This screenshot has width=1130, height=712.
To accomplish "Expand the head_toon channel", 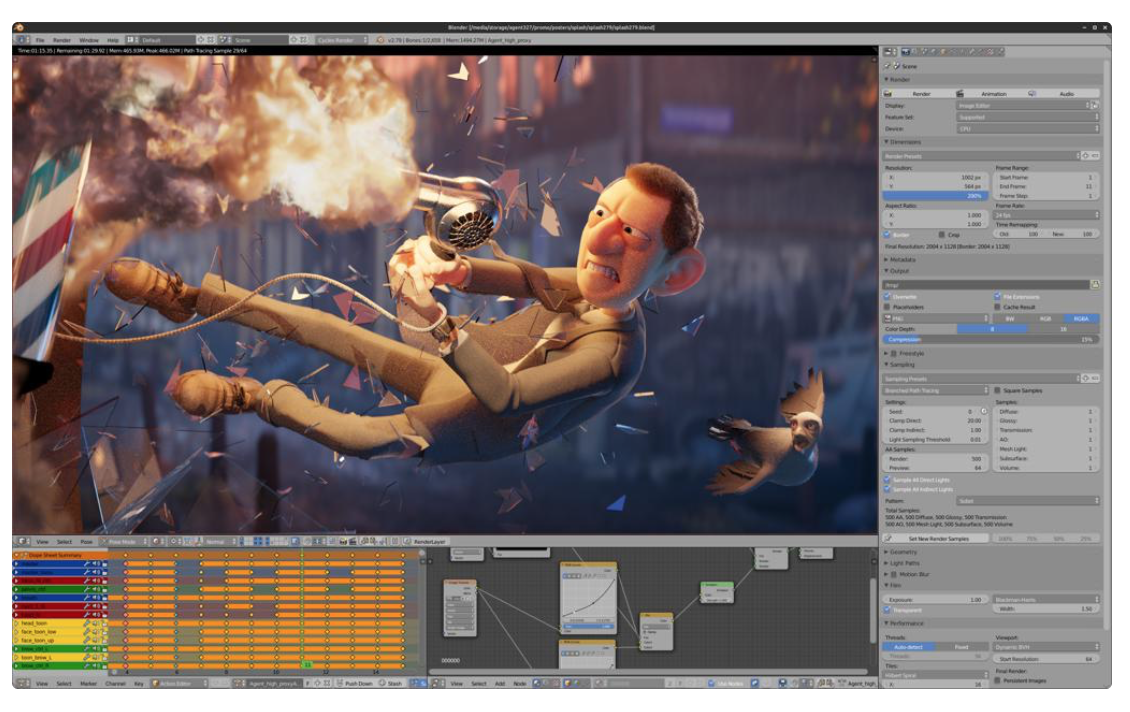I will point(17,623).
